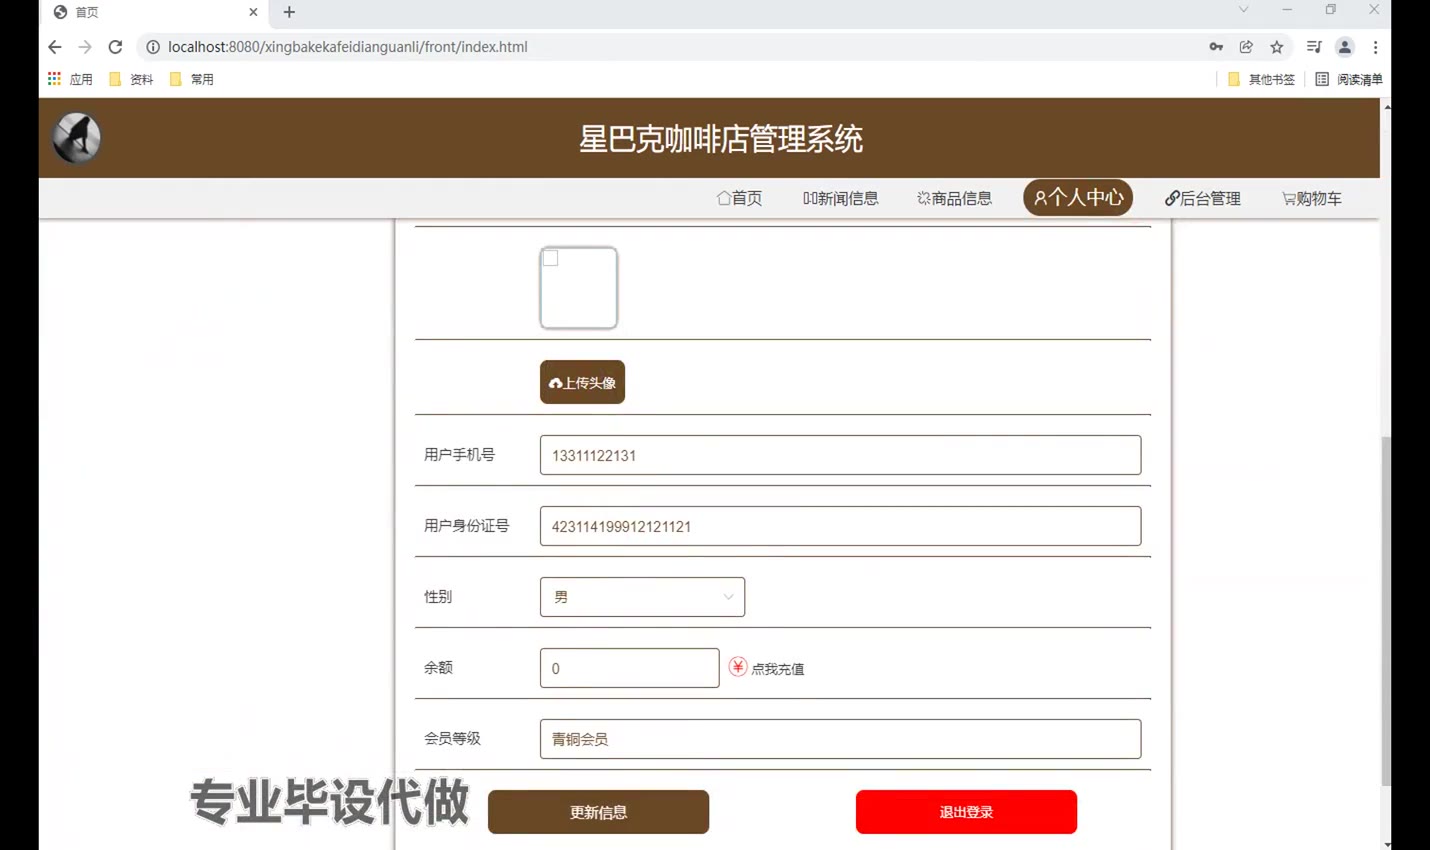Click the 会员等级 input field
This screenshot has width=1430, height=850.
coord(840,739)
